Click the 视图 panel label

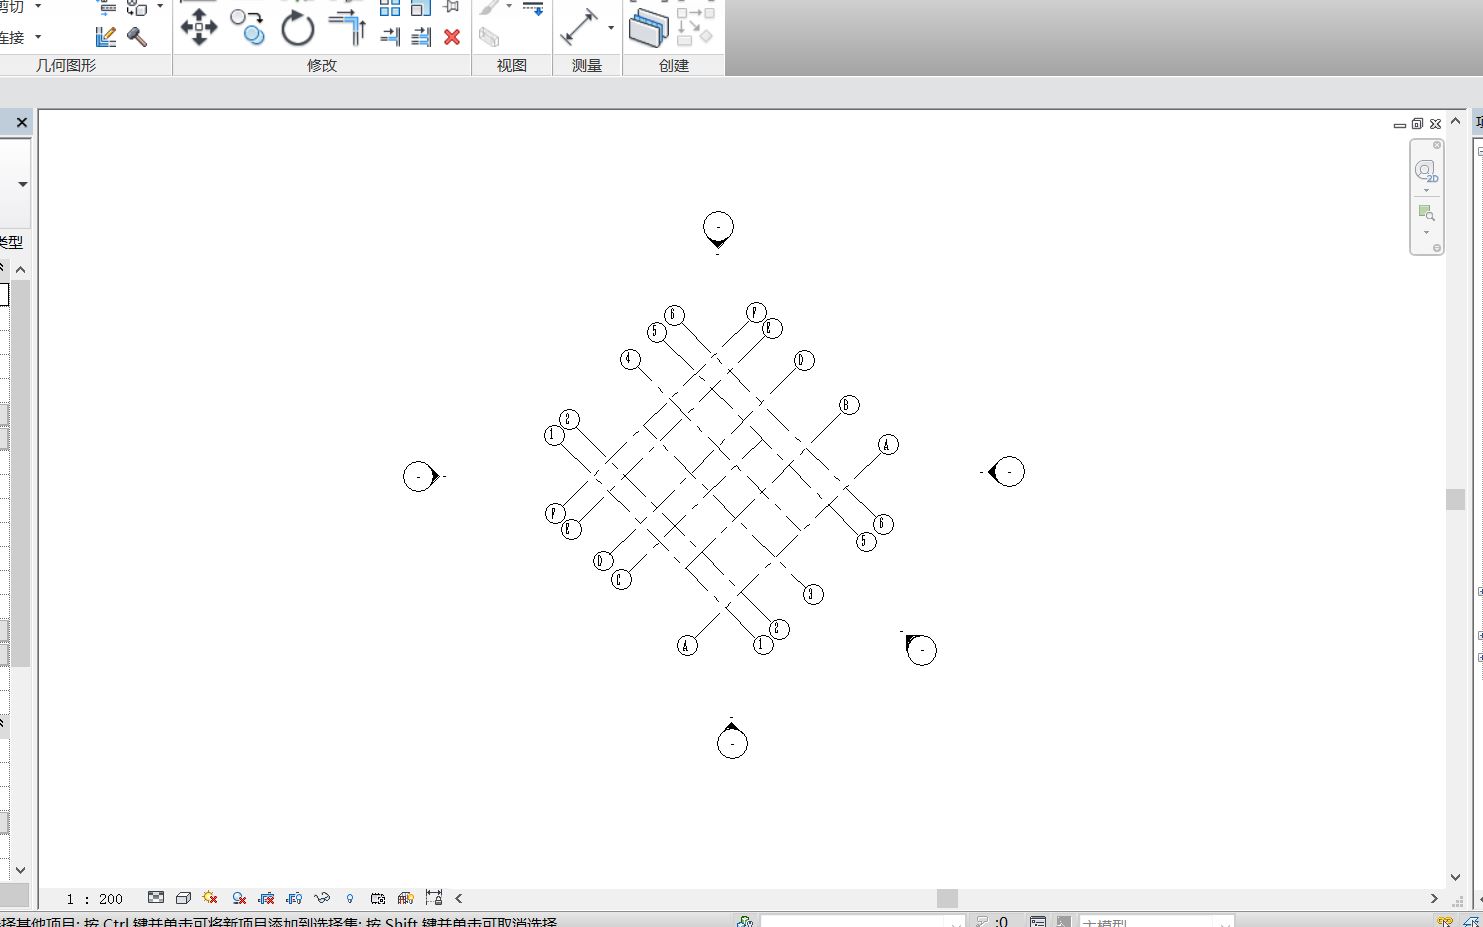[x=512, y=65]
